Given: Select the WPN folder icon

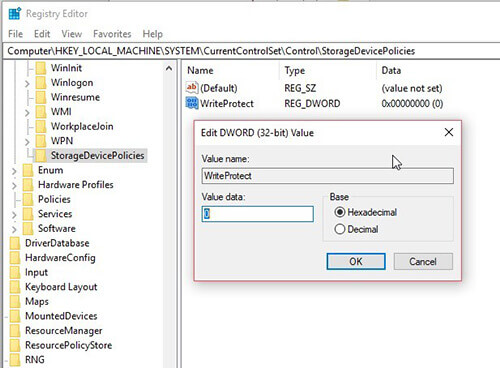Looking at the screenshot, I should (41, 141).
